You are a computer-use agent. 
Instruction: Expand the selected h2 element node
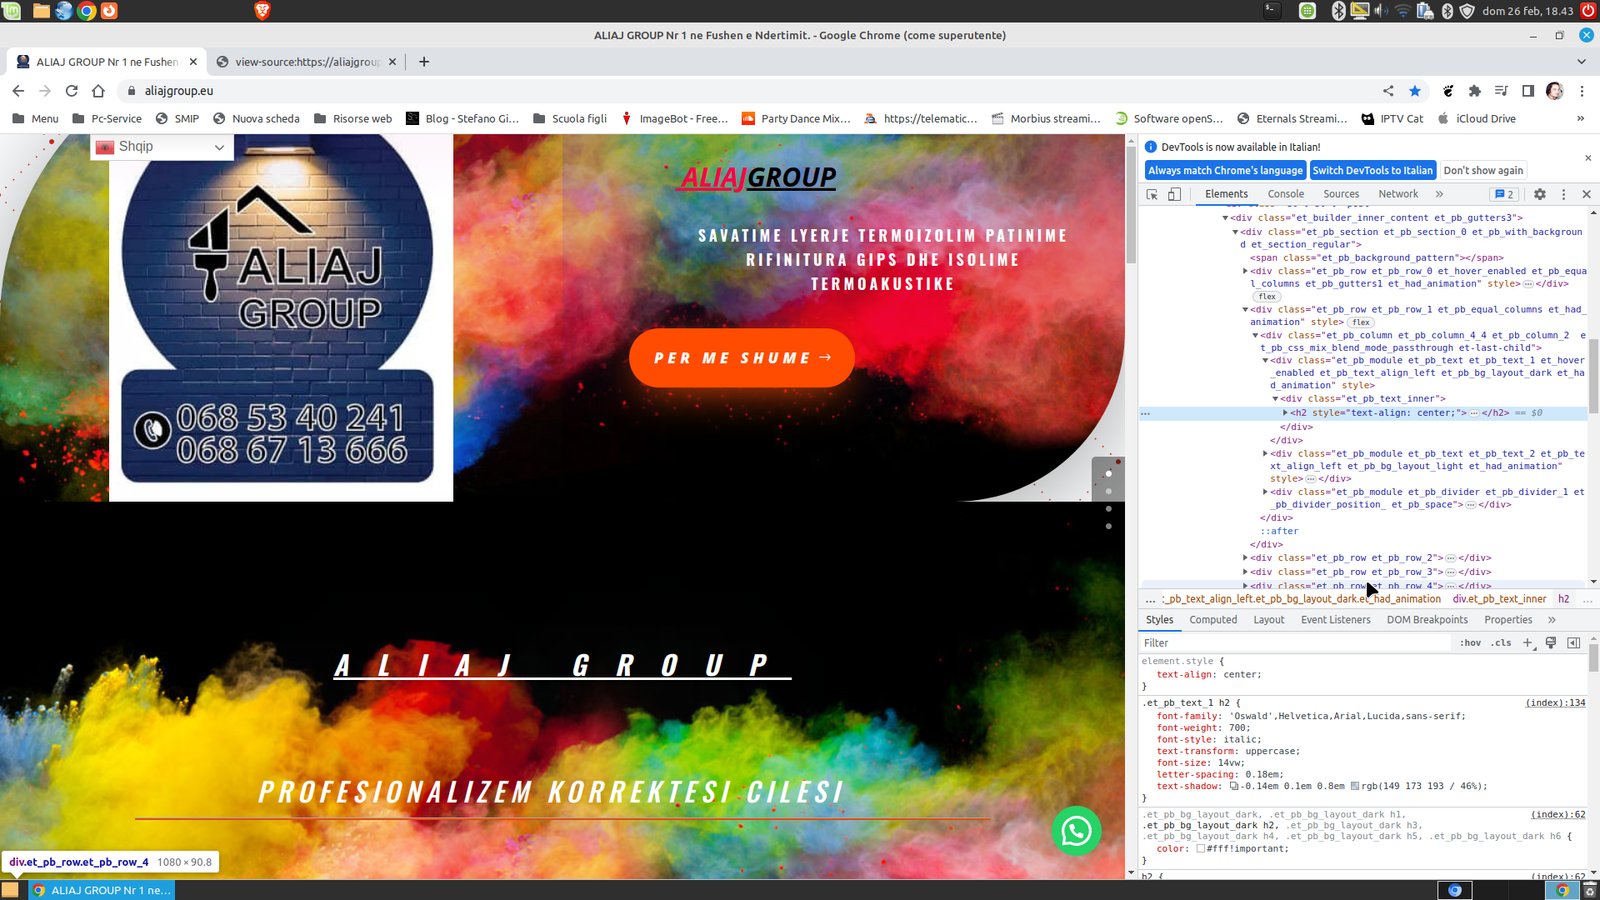click(1286, 413)
